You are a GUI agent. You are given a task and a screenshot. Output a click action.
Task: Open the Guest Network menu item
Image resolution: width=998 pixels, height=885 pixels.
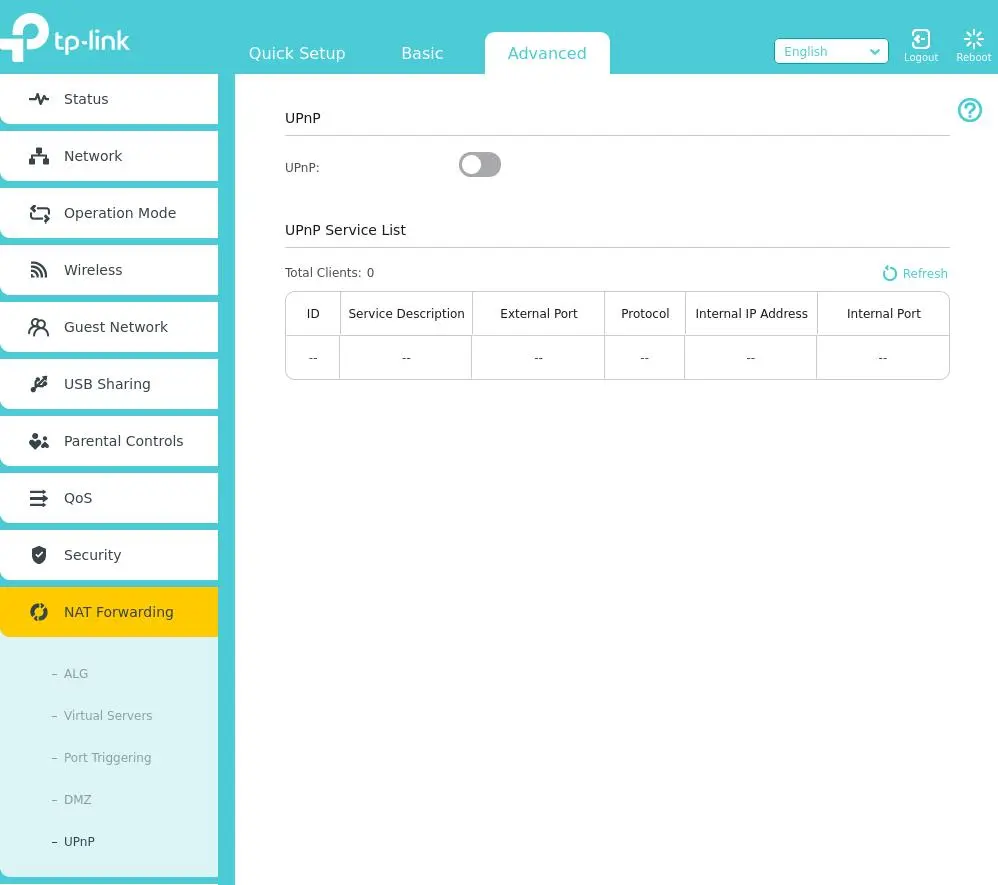point(109,327)
